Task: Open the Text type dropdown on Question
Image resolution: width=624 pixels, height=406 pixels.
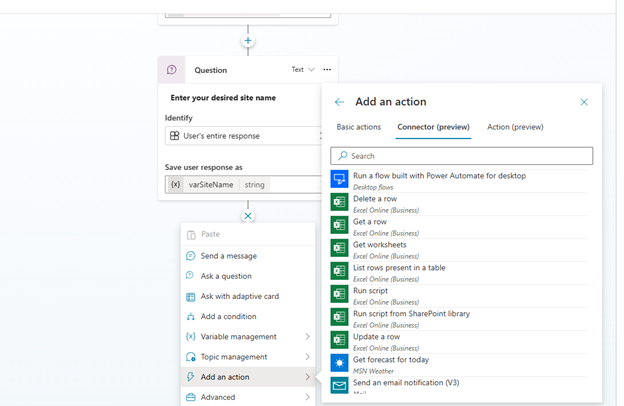Action: tap(303, 70)
